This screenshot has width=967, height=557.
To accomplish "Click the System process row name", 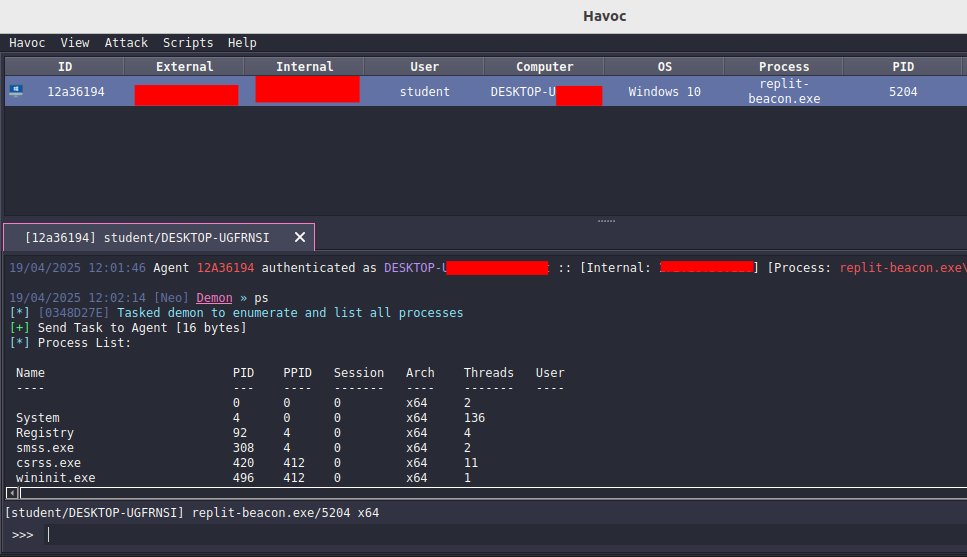I will (38, 418).
